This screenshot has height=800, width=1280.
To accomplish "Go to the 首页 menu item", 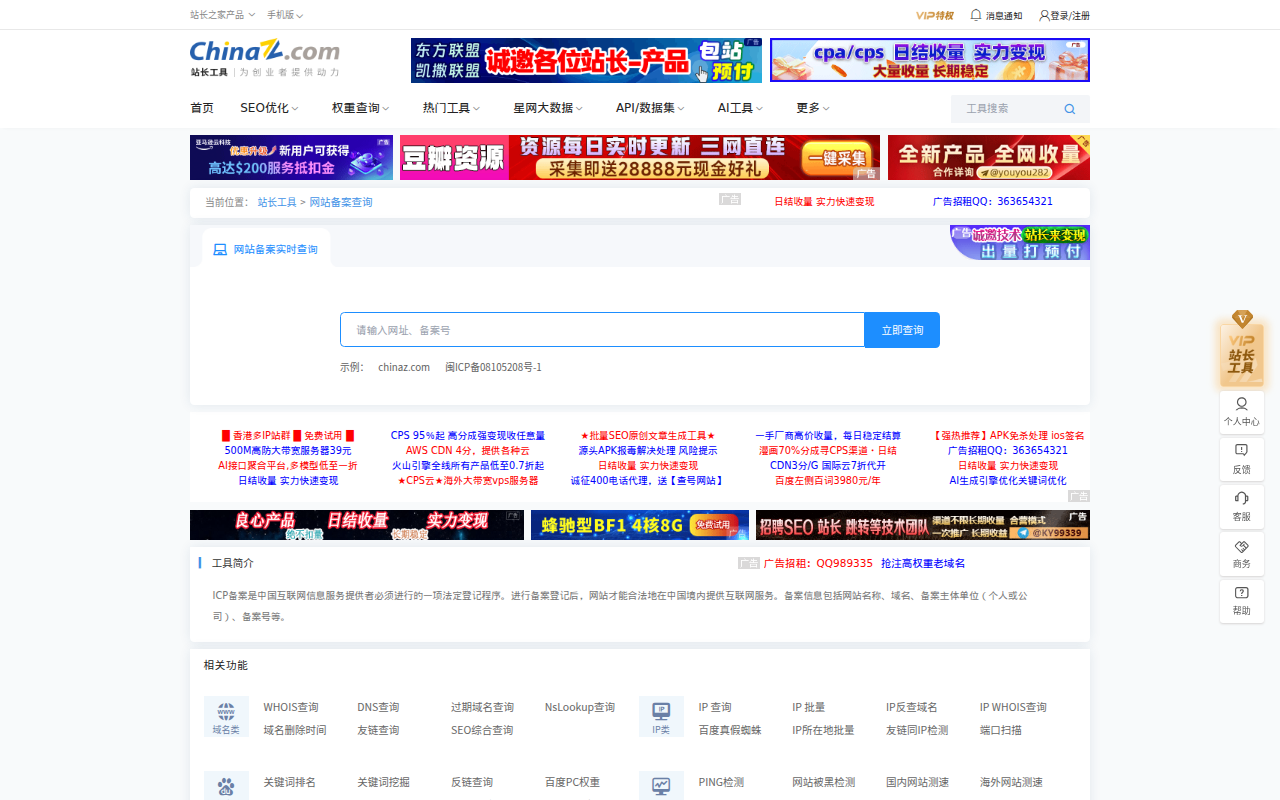I will [x=202, y=108].
